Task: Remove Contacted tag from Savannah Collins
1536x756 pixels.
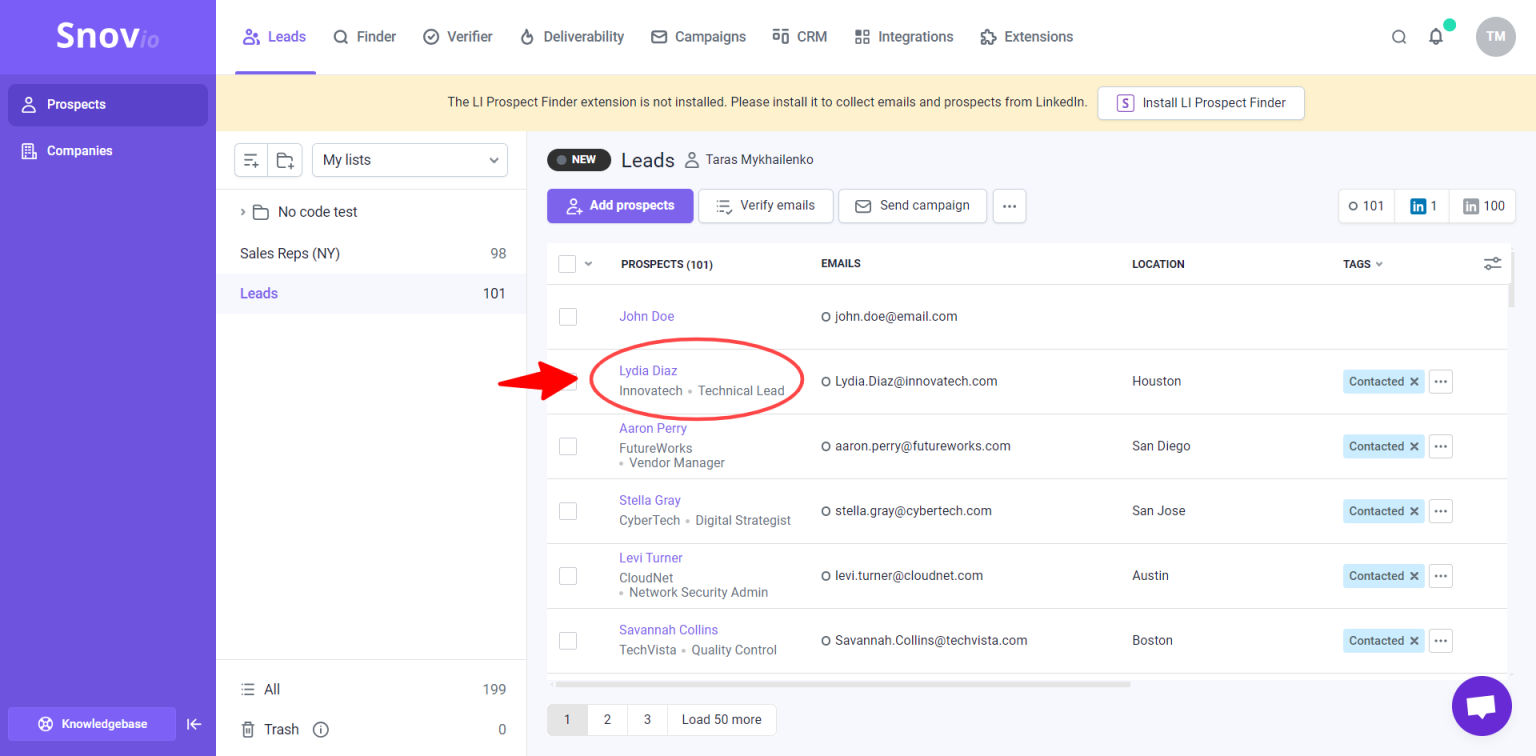Action: [x=1414, y=641]
